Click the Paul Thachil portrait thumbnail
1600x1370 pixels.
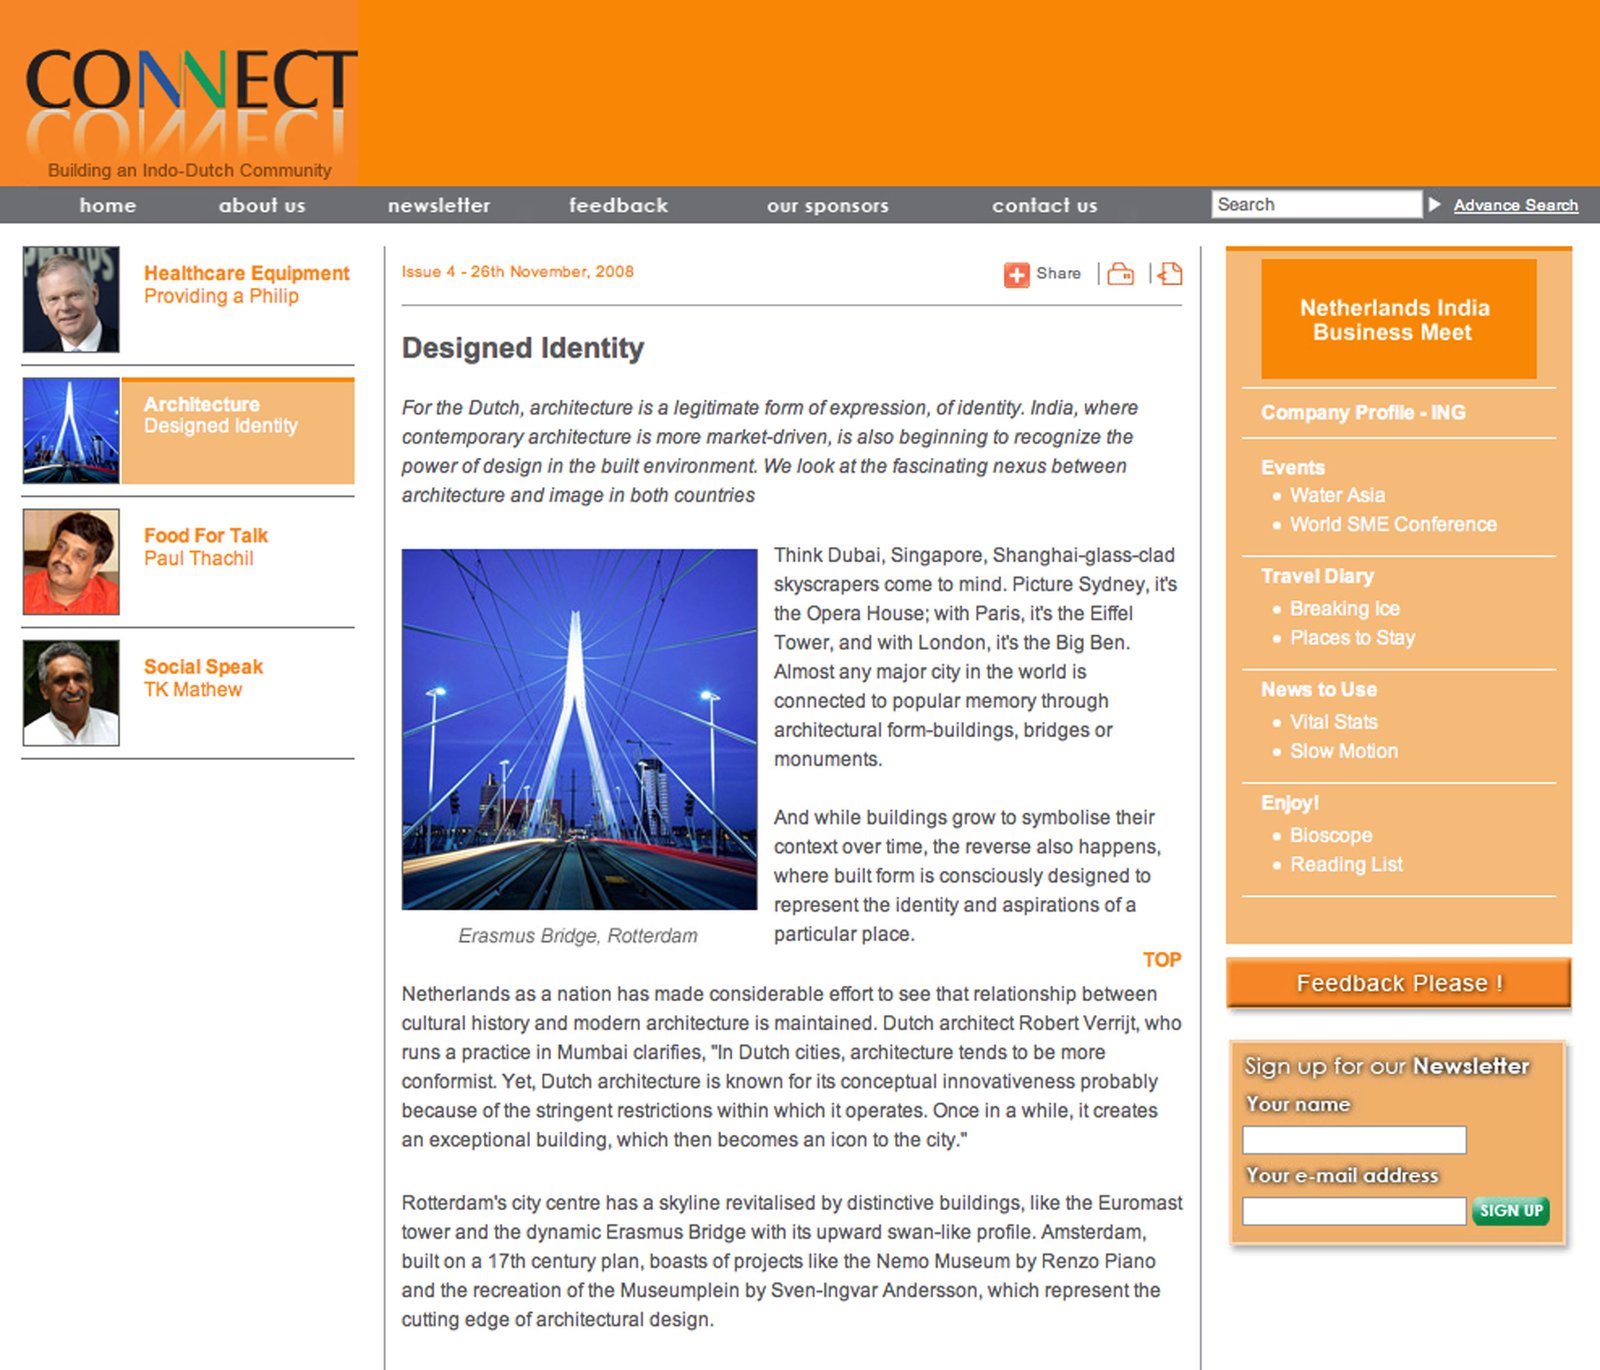pyautogui.click(x=71, y=561)
